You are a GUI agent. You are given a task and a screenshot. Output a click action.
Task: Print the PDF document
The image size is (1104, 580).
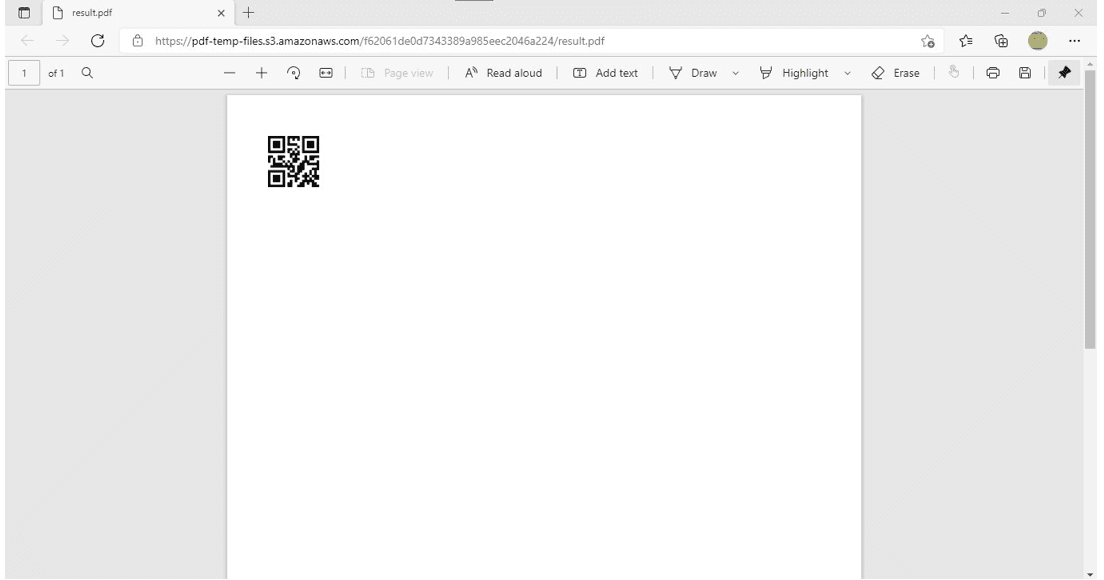(x=993, y=73)
